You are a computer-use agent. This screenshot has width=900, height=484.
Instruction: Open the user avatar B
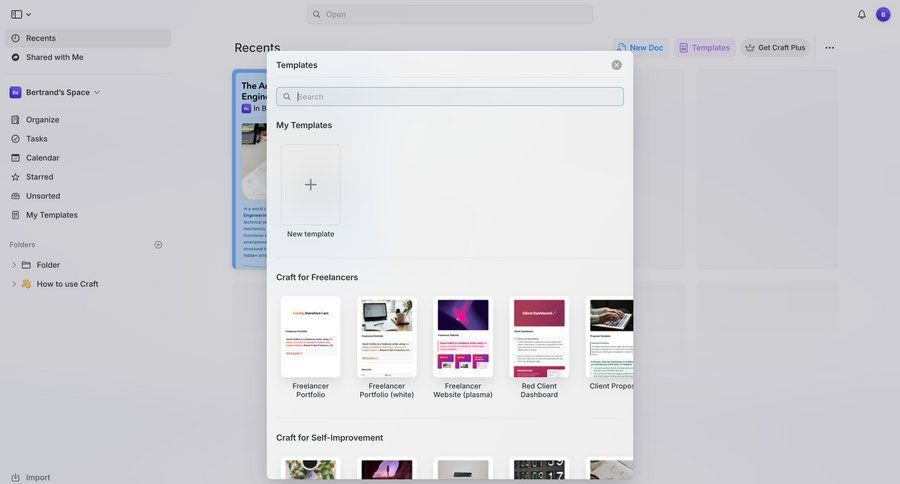click(x=883, y=14)
